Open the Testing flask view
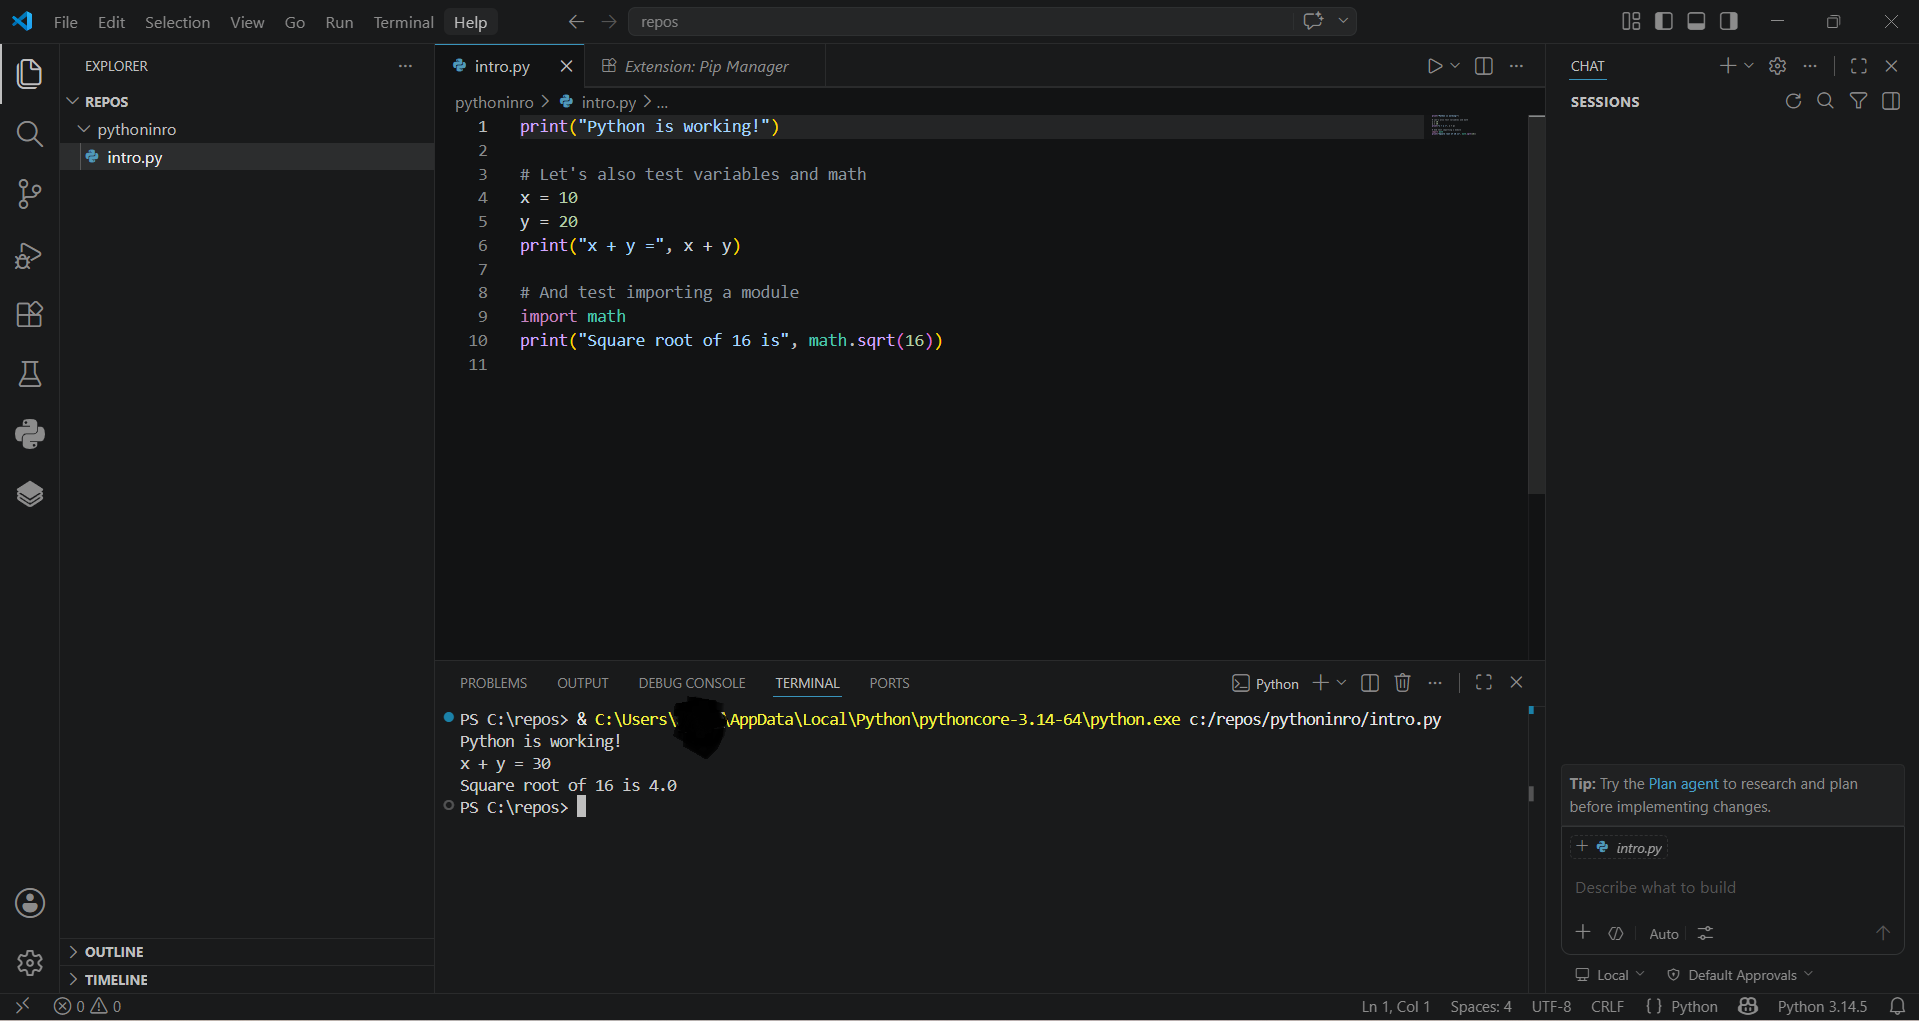Image resolution: width=1919 pixels, height=1021 pixels. point(30,374)
